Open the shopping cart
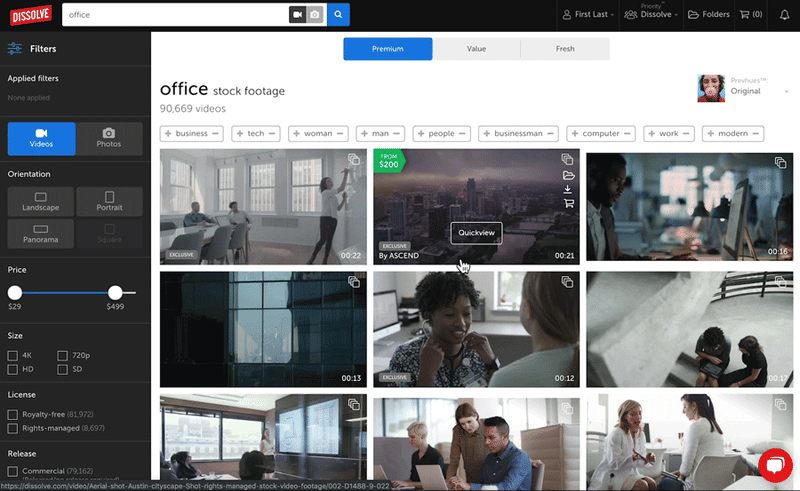800x491 pixels. tap(749, 14)
